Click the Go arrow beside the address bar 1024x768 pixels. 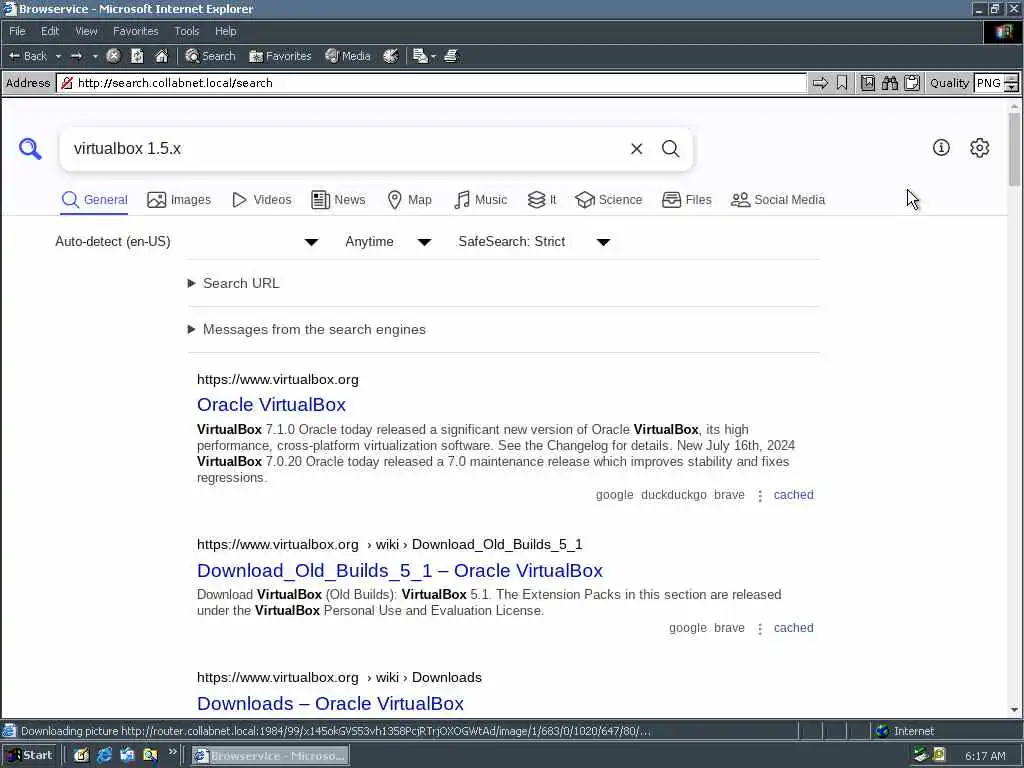[x=820, y=83]
